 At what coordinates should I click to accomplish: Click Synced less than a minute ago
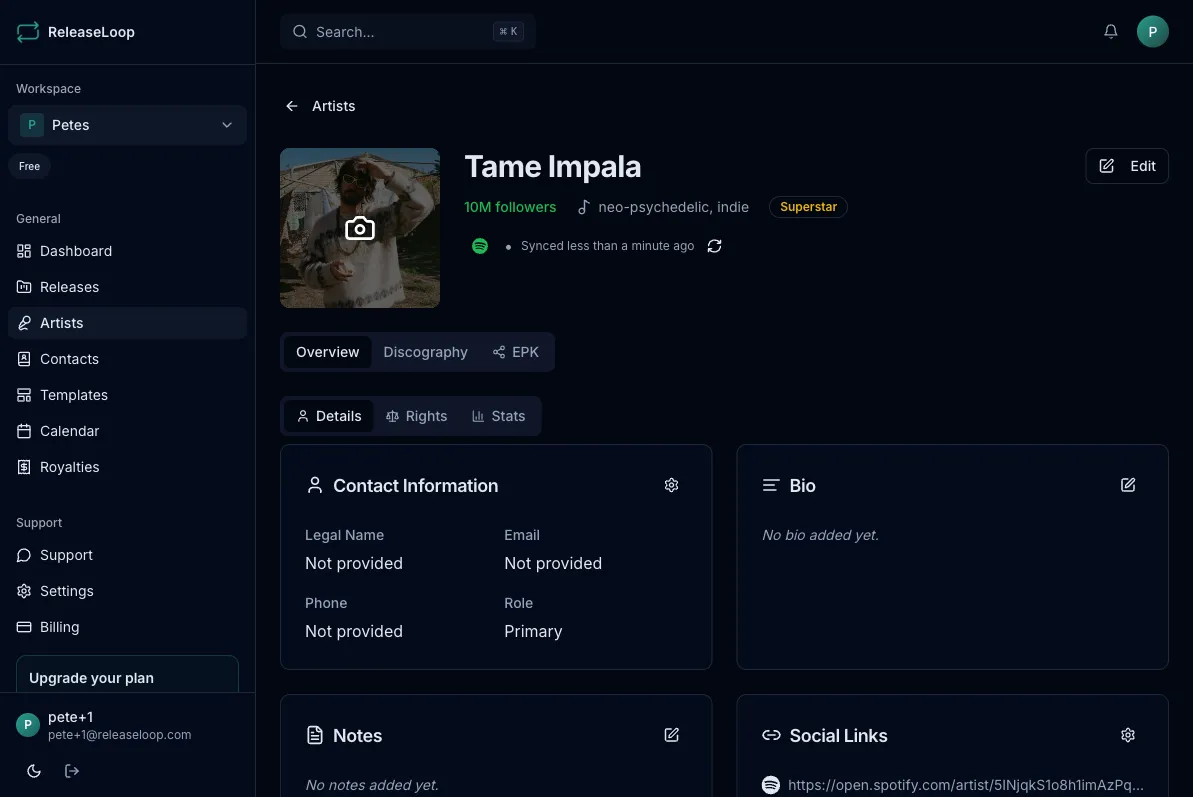point(607,246)
